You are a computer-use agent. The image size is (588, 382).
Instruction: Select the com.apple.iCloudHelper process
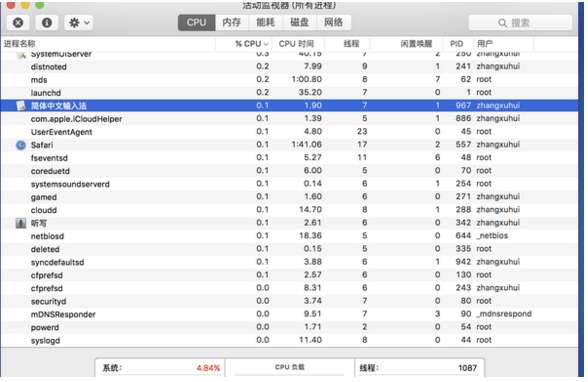click(x=76, y=119)
